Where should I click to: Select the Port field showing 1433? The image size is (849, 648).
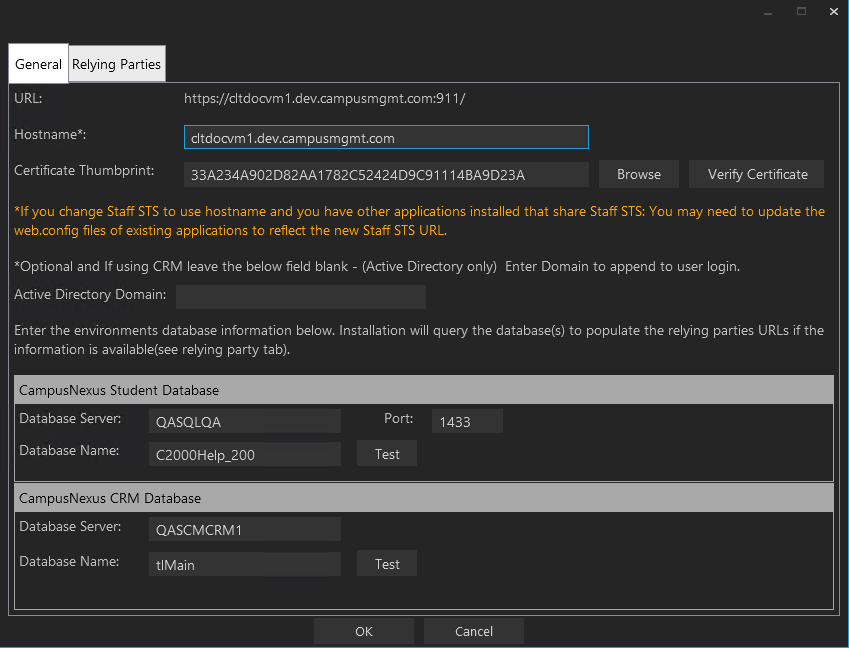466,421
